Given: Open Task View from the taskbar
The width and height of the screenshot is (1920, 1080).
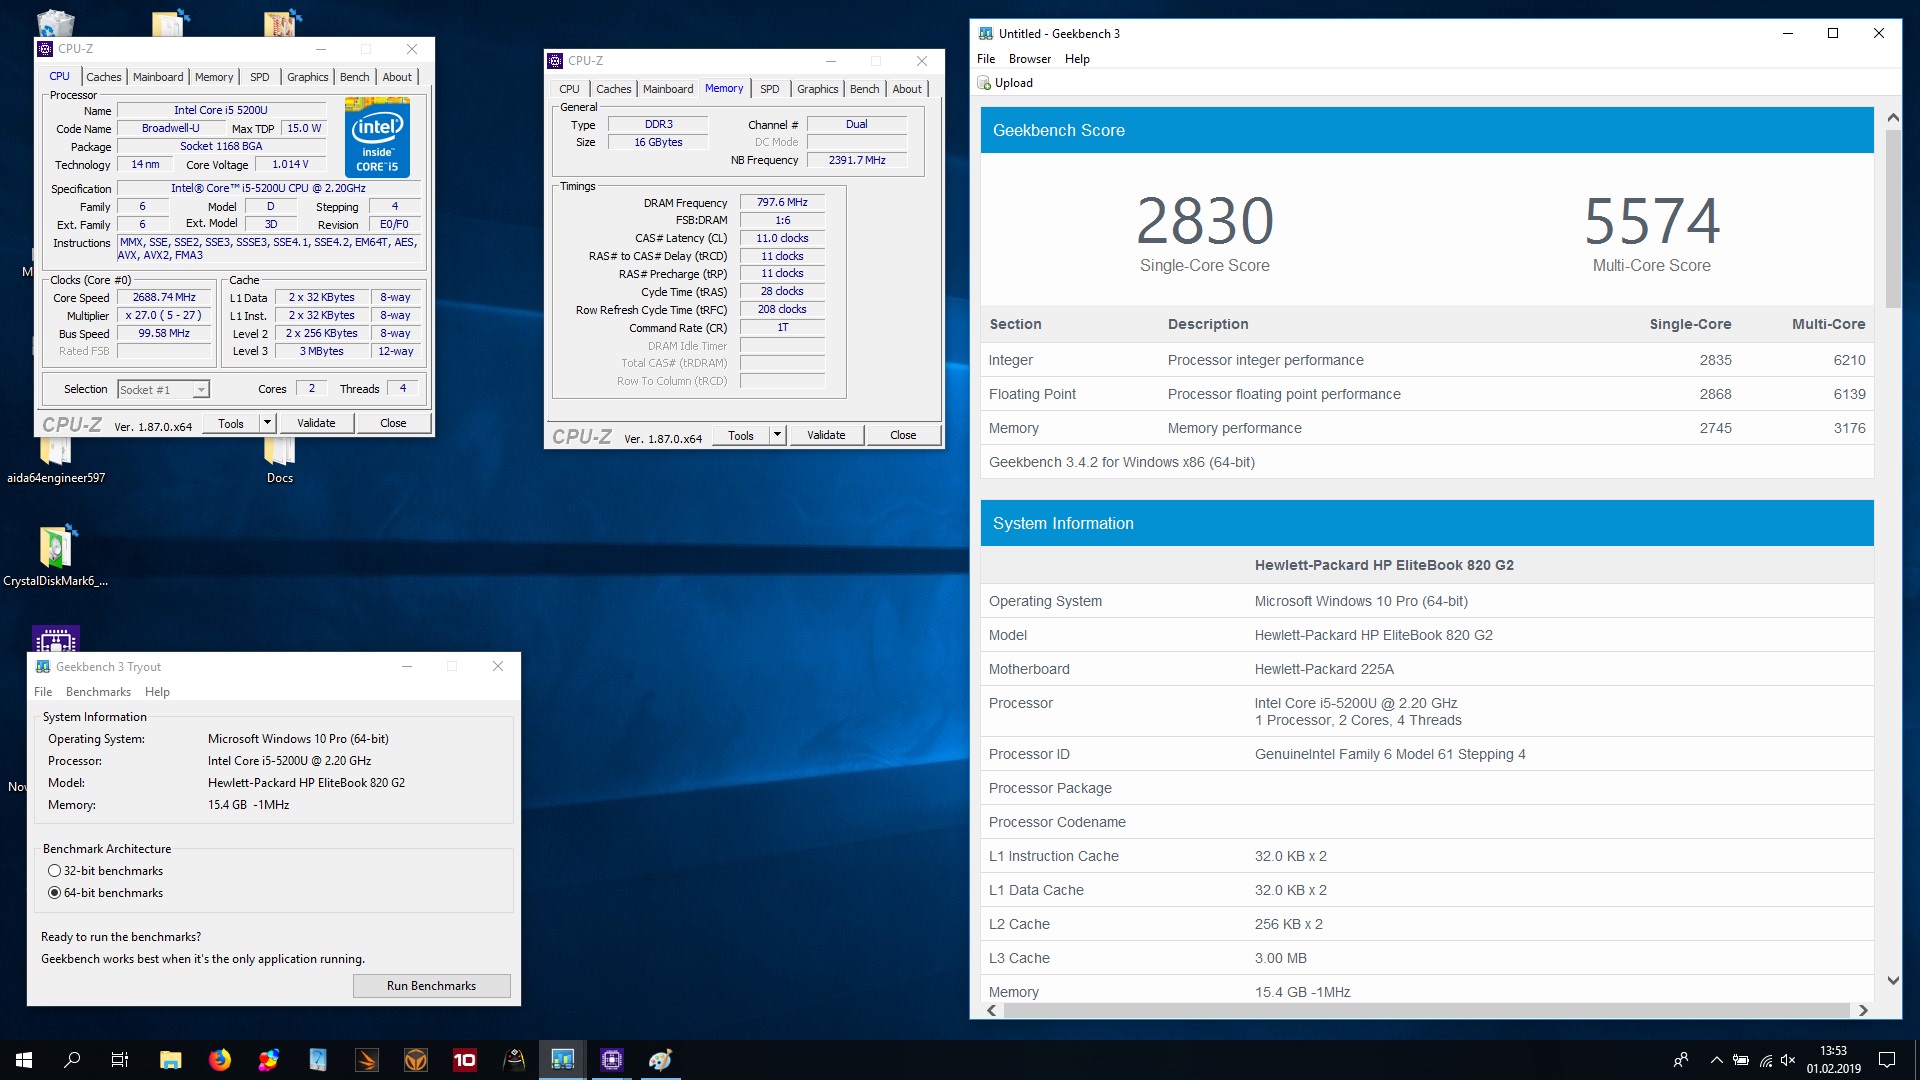Looking at the screenshot, I should pyautogui.click(x=120, y=1060).
